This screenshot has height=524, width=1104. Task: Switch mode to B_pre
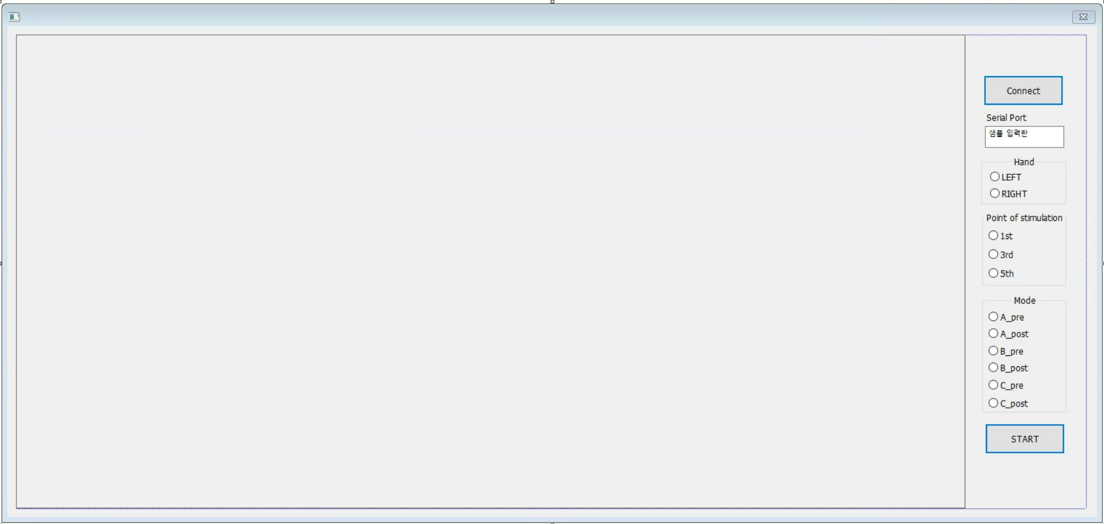[x=1006, y=351]
